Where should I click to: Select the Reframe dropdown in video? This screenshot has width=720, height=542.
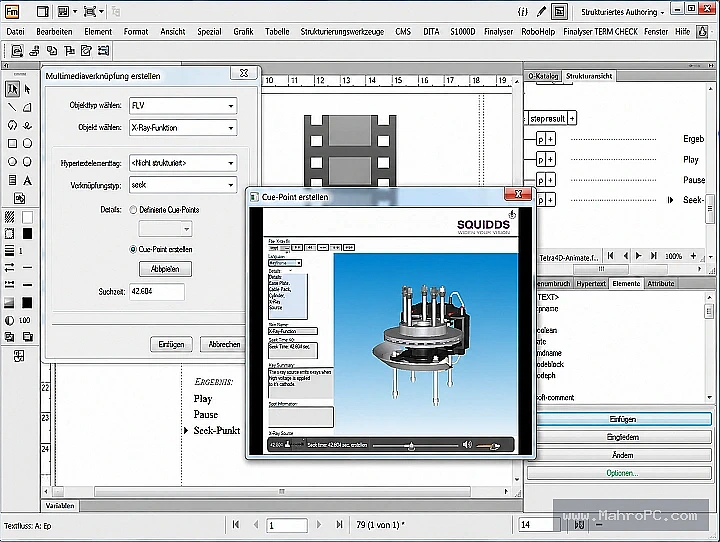click(285, 263)
